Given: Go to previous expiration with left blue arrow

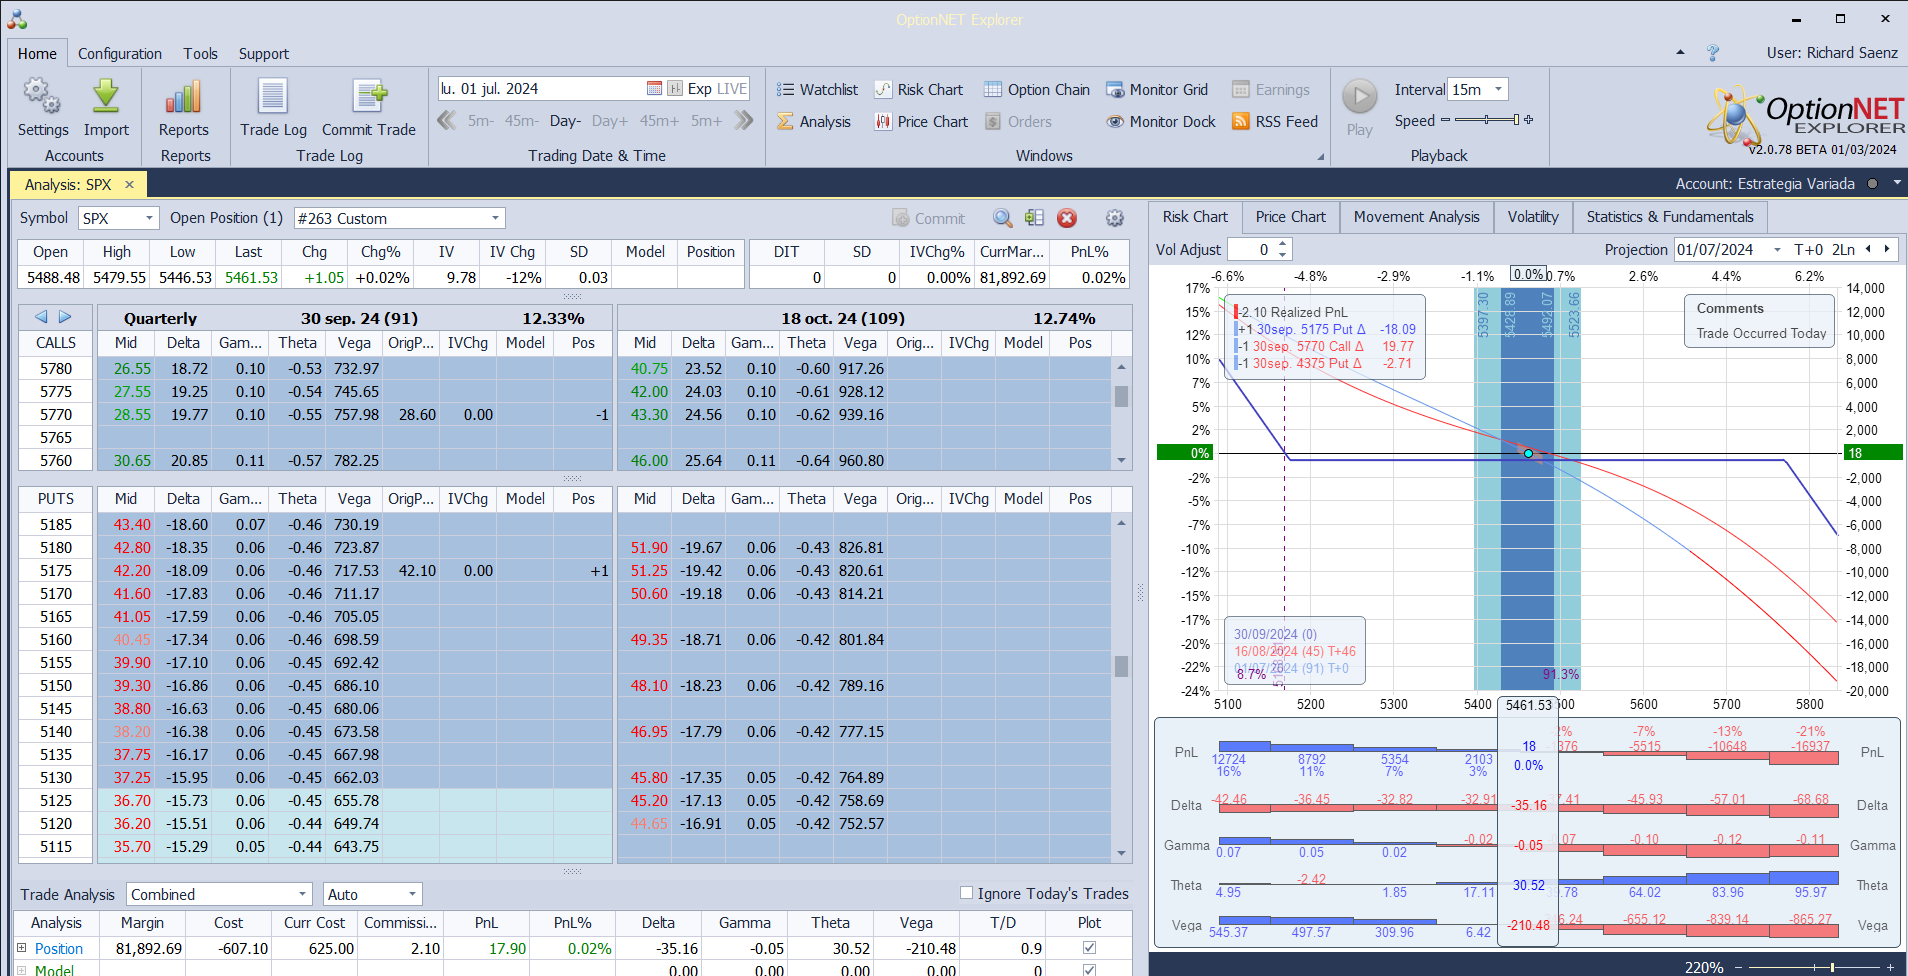Looking at the screenshot, I should click(x=41, y=317).
